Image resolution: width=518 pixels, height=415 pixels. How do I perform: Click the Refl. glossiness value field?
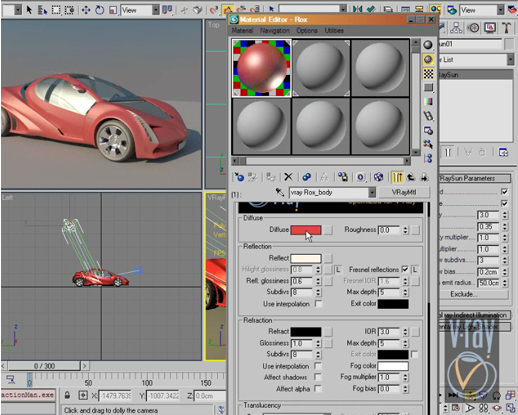[302, 281]
